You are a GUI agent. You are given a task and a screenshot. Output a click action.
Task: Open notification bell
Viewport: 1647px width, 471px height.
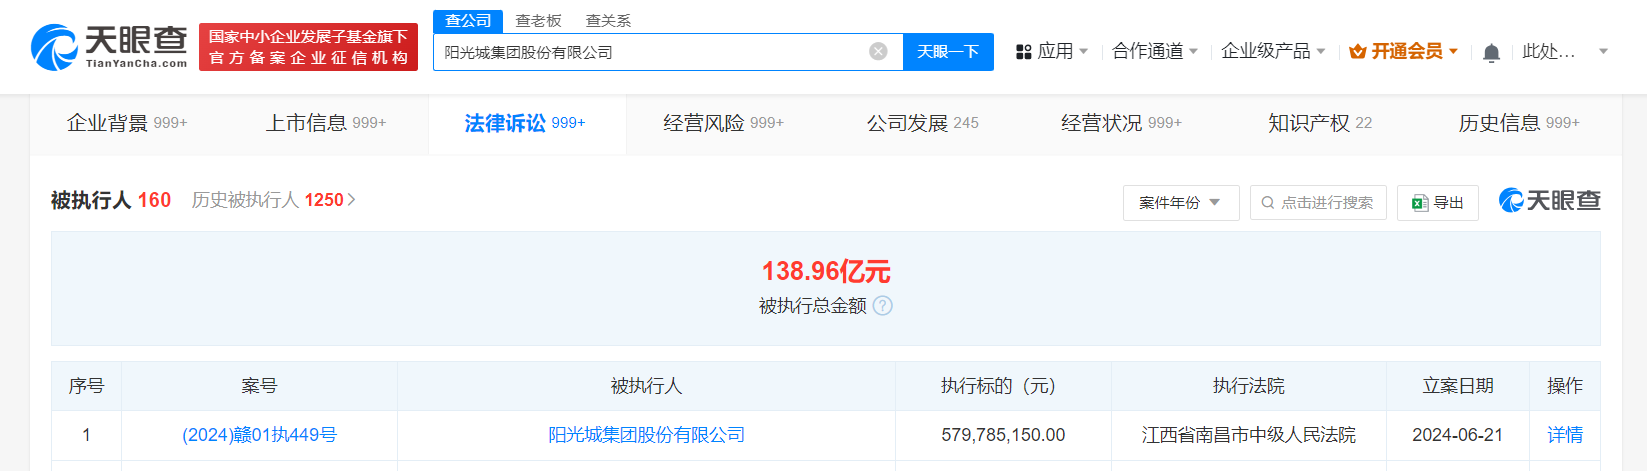[1491, 52]
